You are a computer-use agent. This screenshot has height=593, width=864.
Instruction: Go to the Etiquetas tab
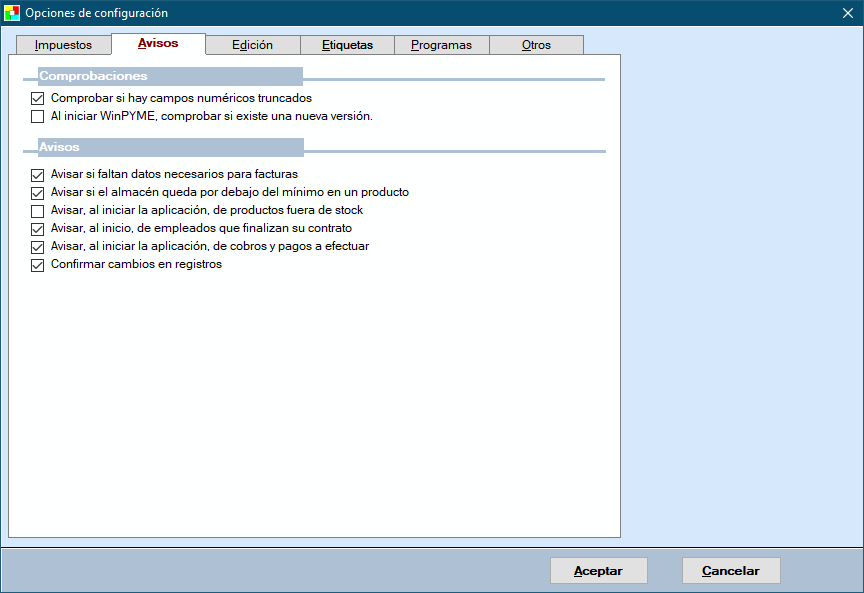tap(347, 45)
